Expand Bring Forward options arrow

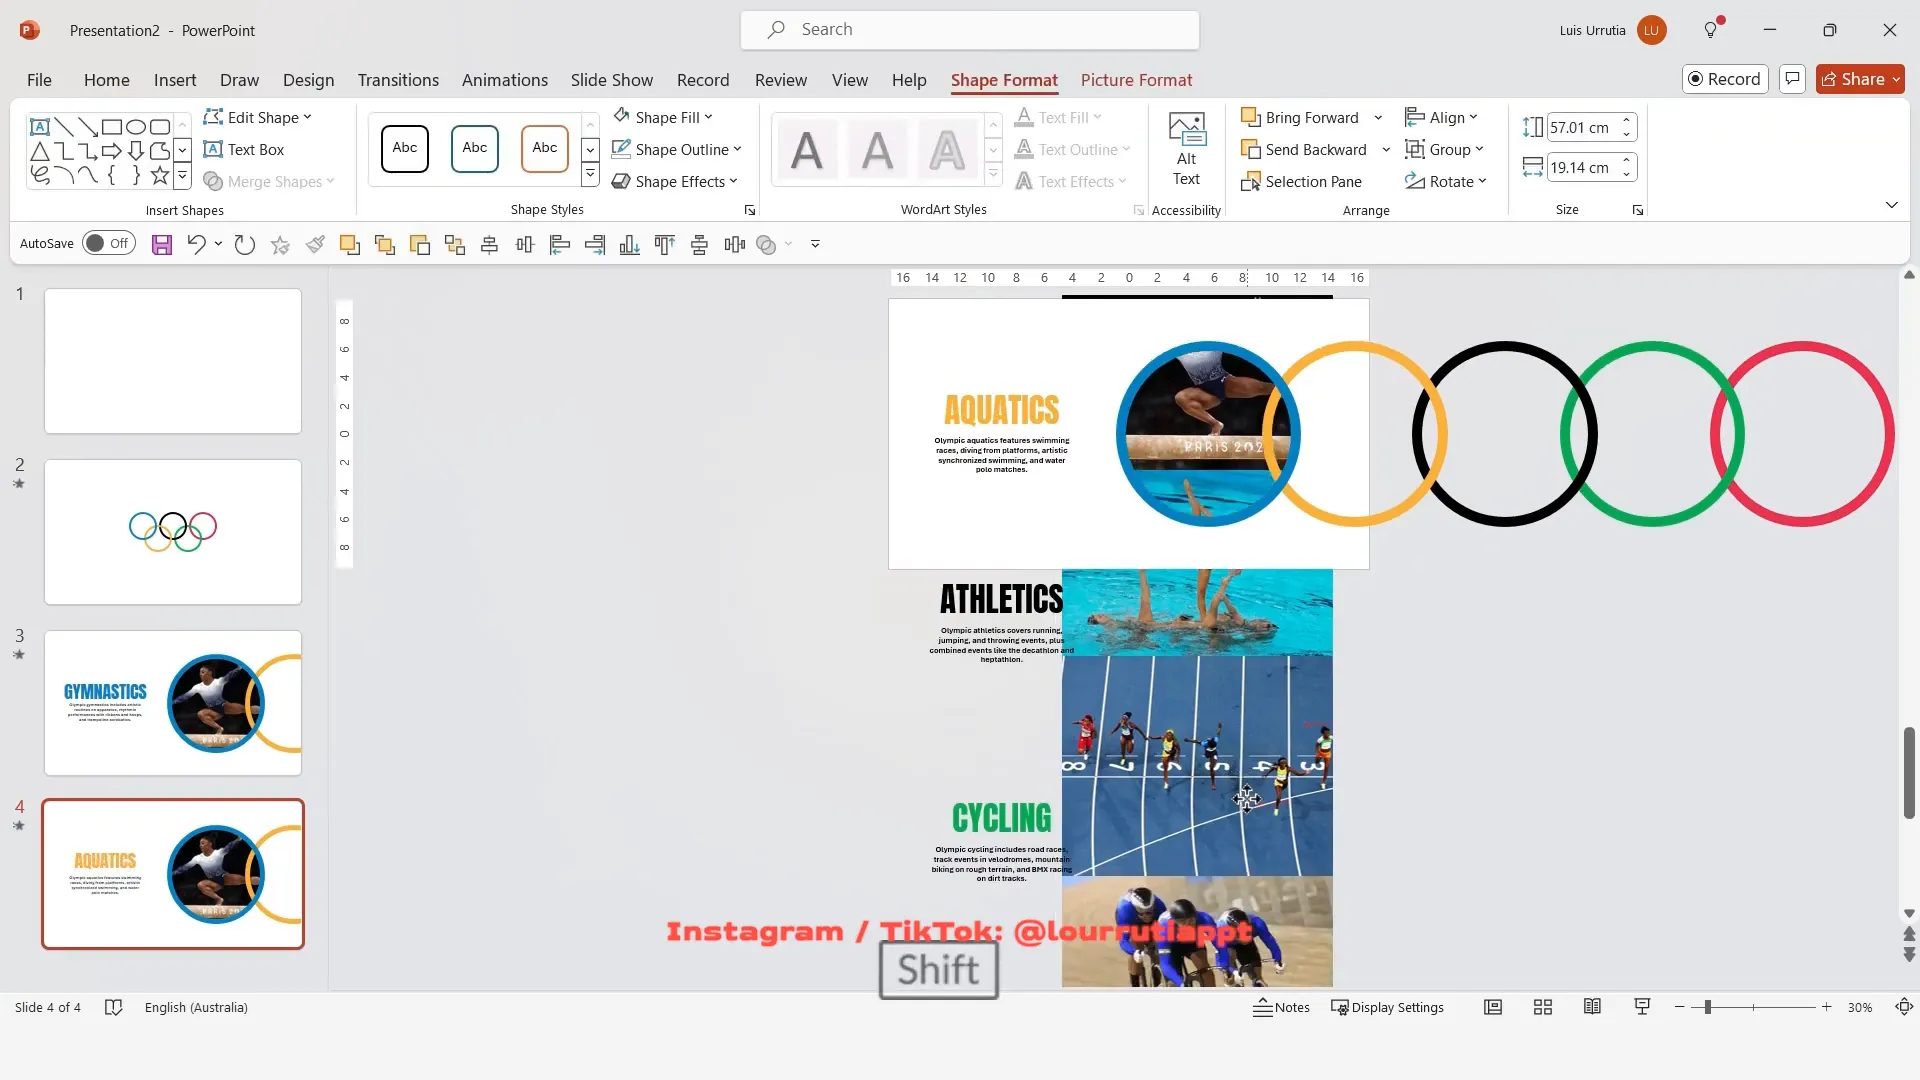point(1378,117)
